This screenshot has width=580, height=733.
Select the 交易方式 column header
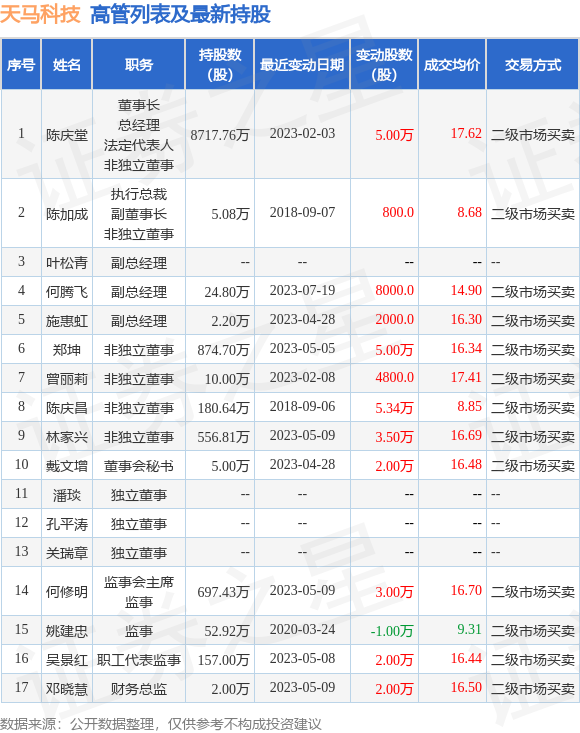533,65
